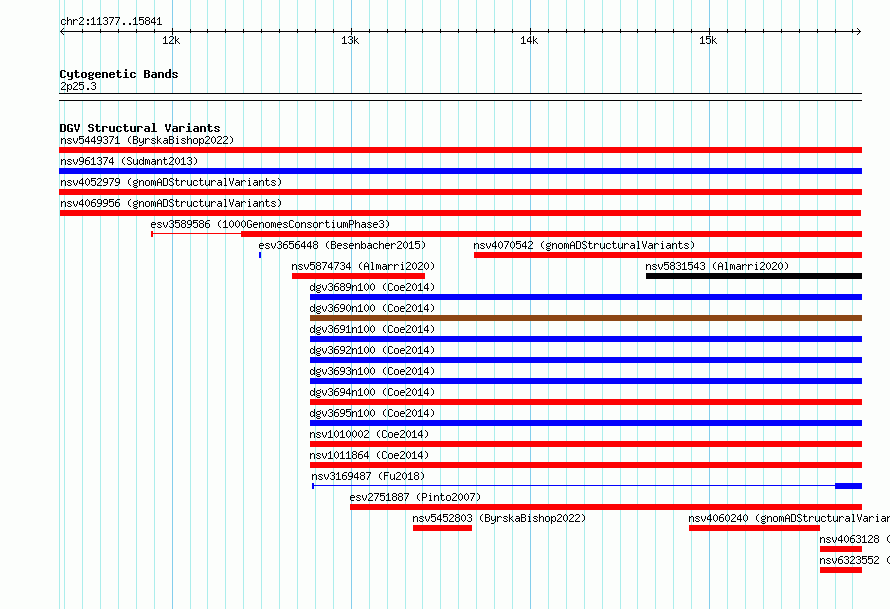Open nsv1010002 (Coe2014) label

point(369,434)
